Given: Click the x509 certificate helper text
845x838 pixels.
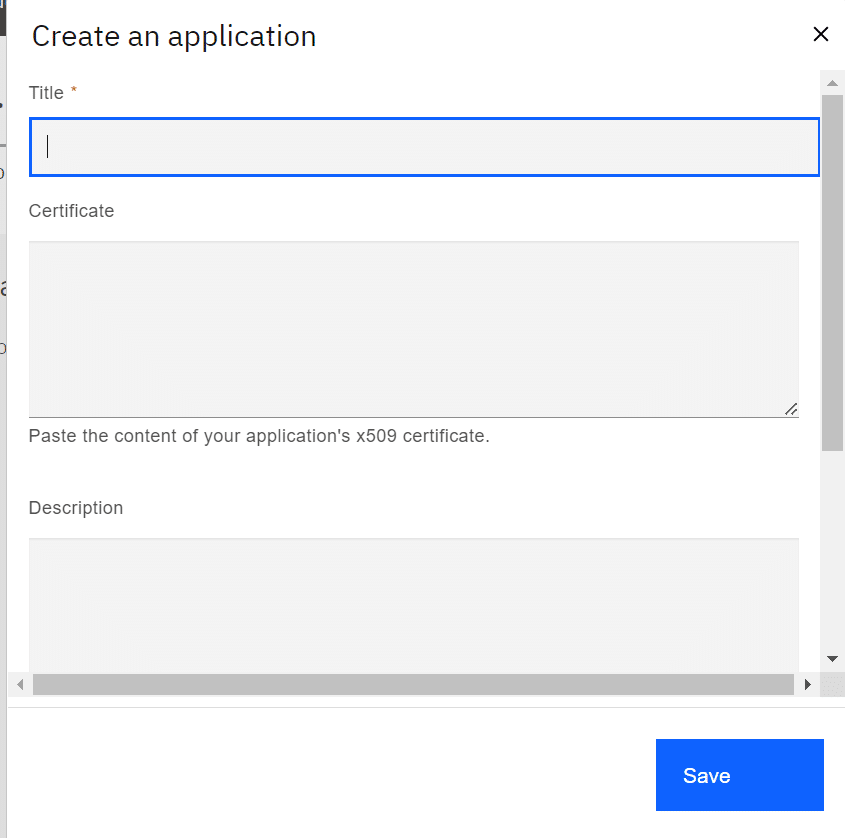Looking at the screenshot, I should pos(259,435).
